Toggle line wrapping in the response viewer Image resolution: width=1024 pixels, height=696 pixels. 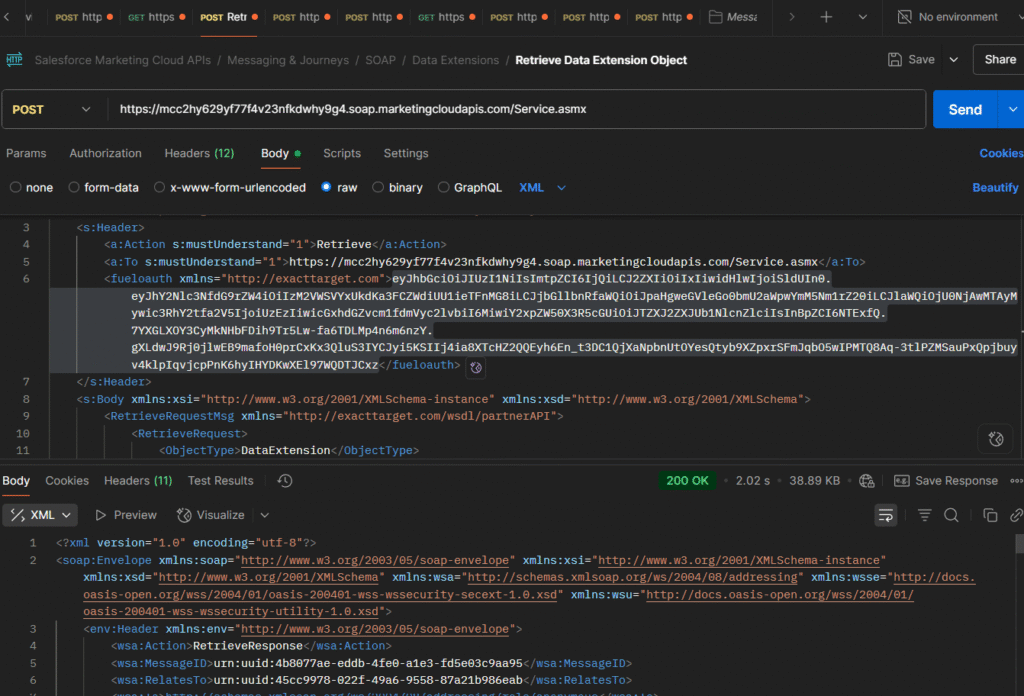886,514
